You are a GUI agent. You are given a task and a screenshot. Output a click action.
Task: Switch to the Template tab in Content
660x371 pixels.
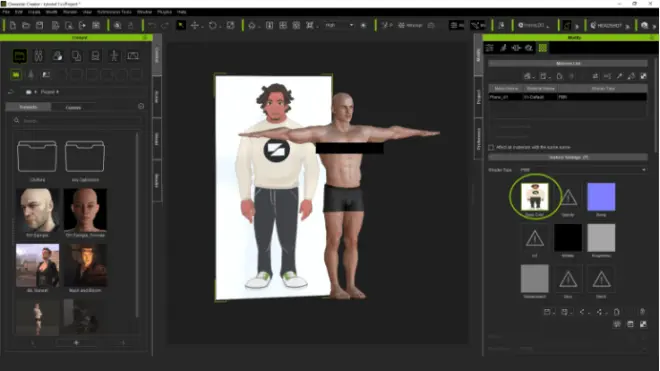[x=28, y=107]
